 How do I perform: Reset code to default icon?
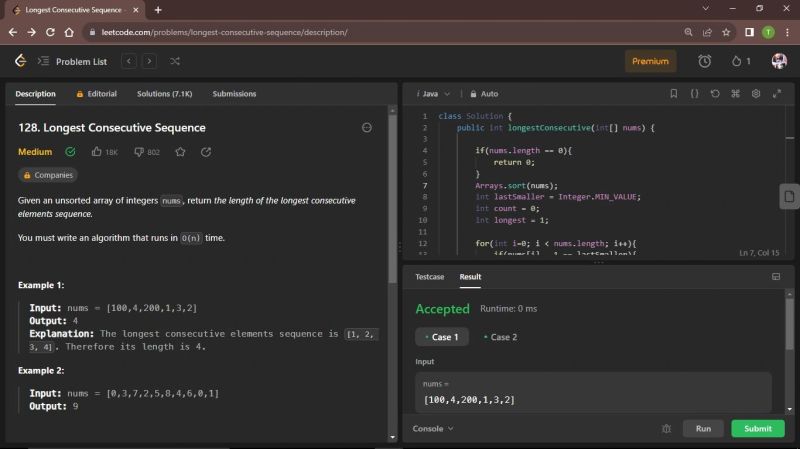[x=715, y=93]
